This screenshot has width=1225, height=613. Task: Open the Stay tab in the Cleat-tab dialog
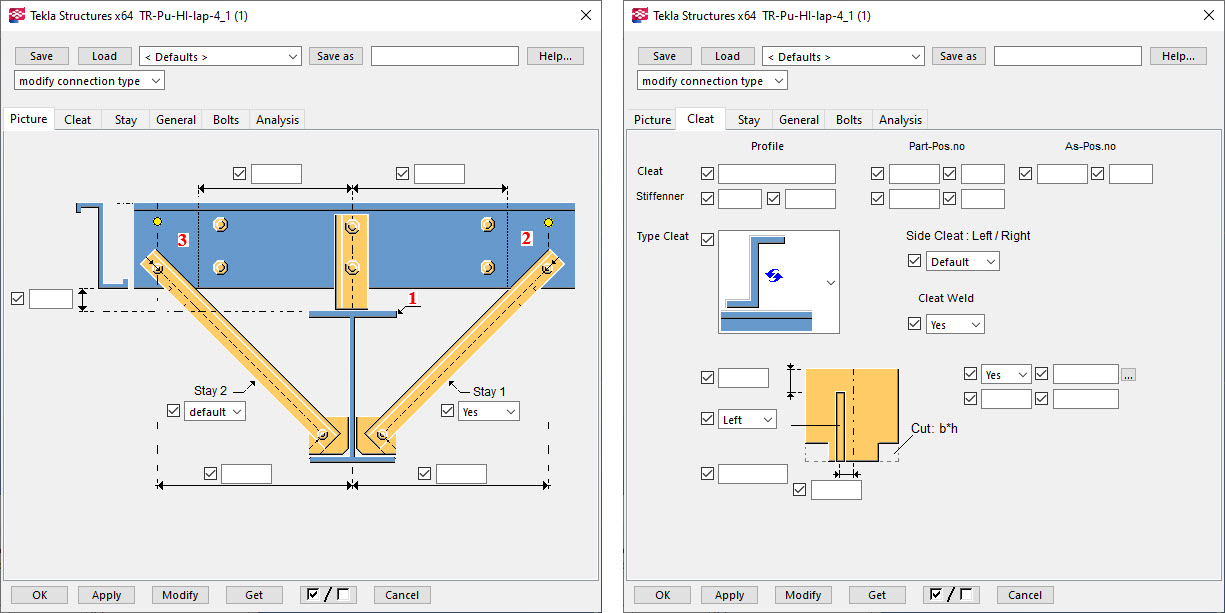point(749,120)
